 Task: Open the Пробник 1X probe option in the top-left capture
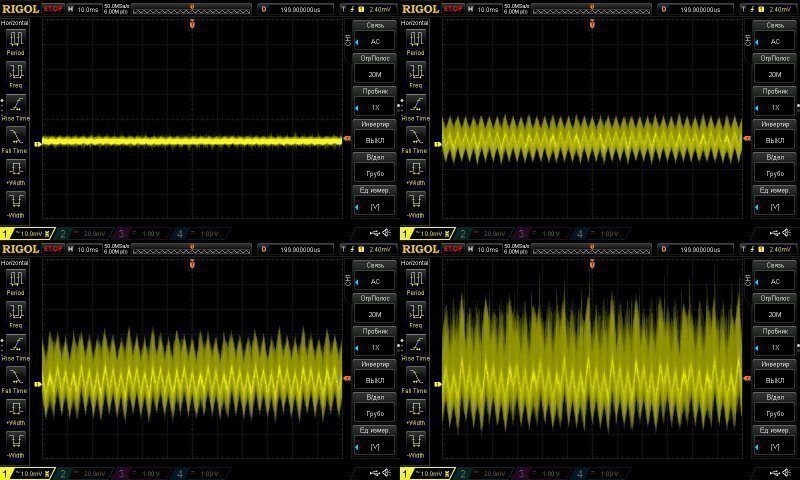pos(374,101)
